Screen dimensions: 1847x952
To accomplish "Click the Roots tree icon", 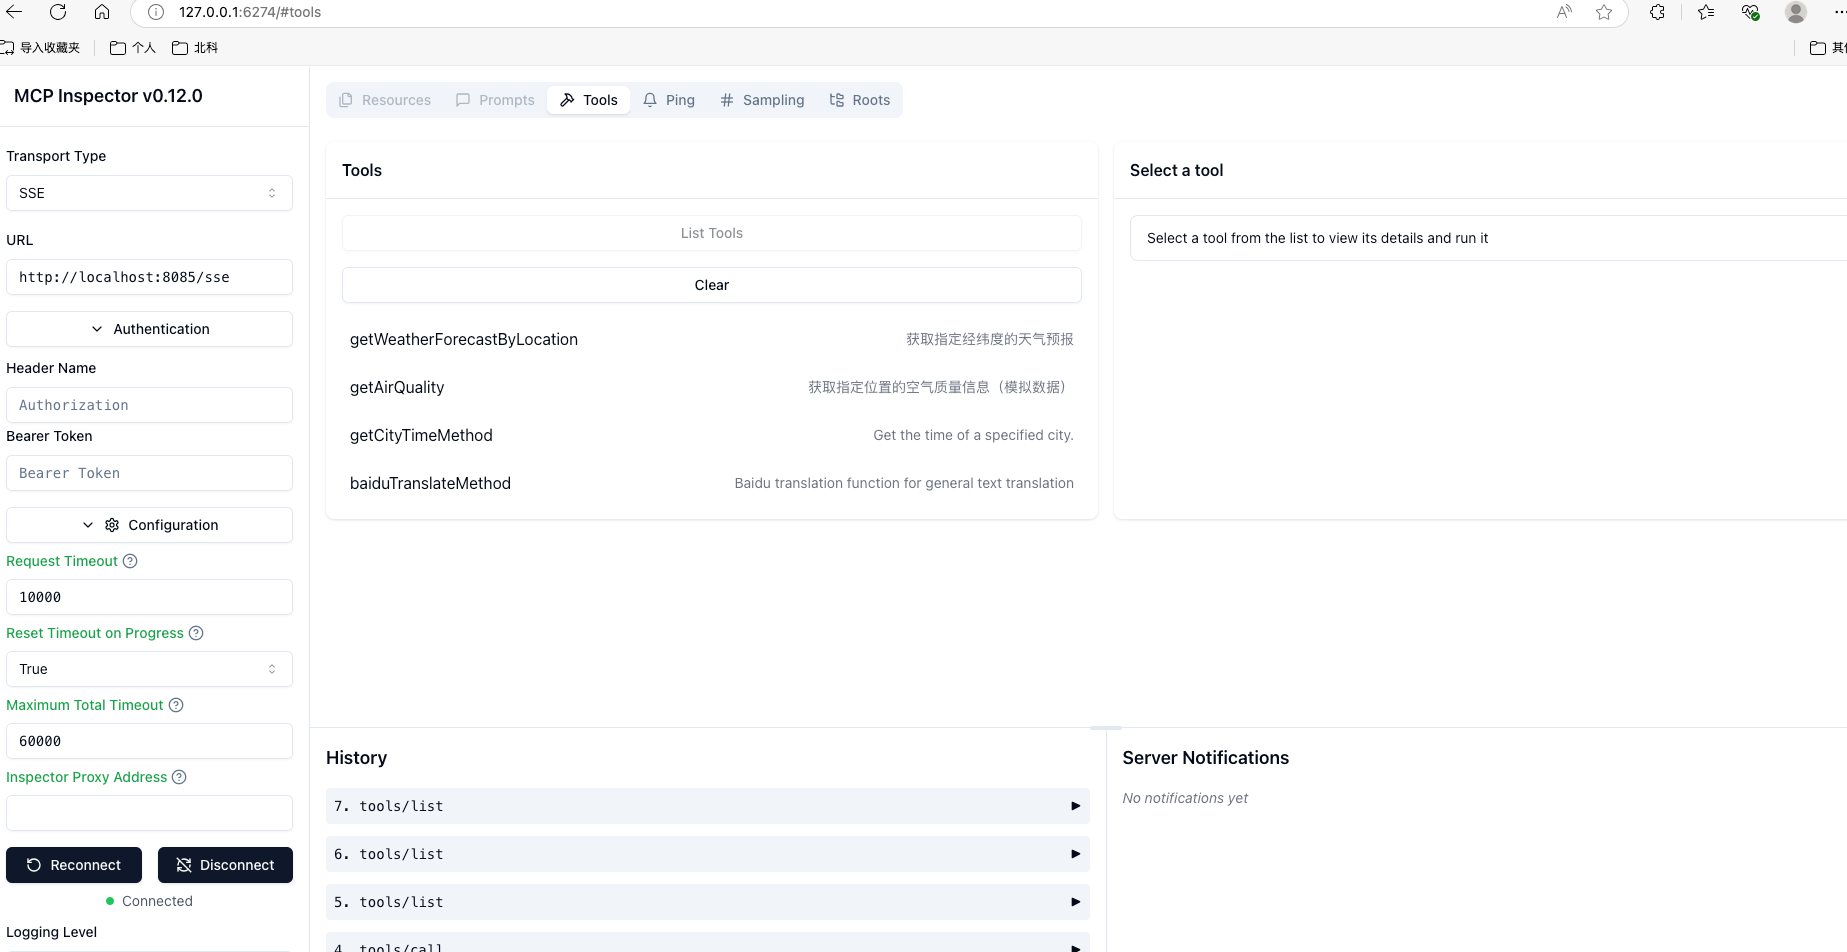I will click(x=836, y=100).
